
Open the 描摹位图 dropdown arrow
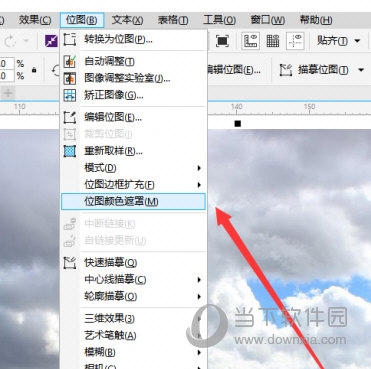361,70
